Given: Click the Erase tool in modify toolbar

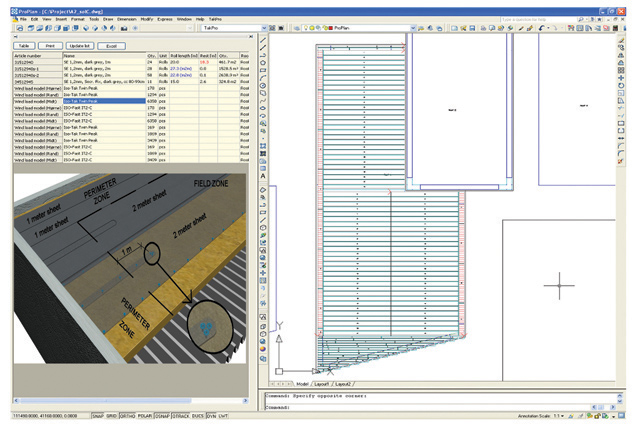Looking at the screenshot, I should (x=621, y=40).
